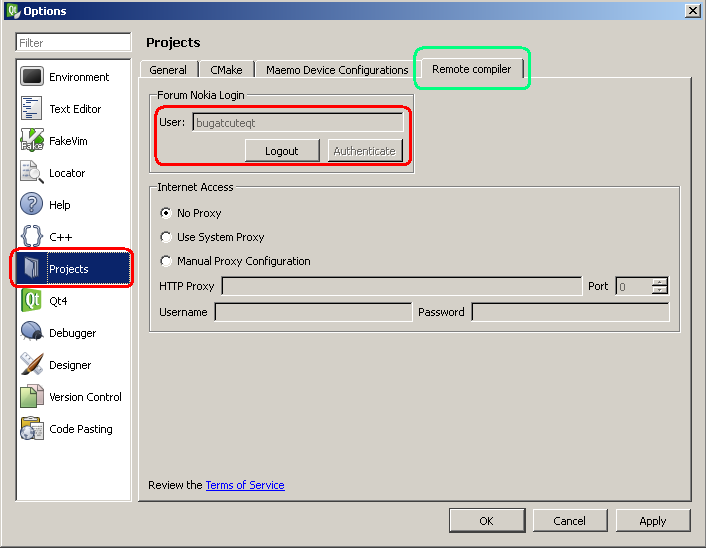Select C++ label in category list
The height and width of the screenshot is (548, 706).
pos(61,237)
